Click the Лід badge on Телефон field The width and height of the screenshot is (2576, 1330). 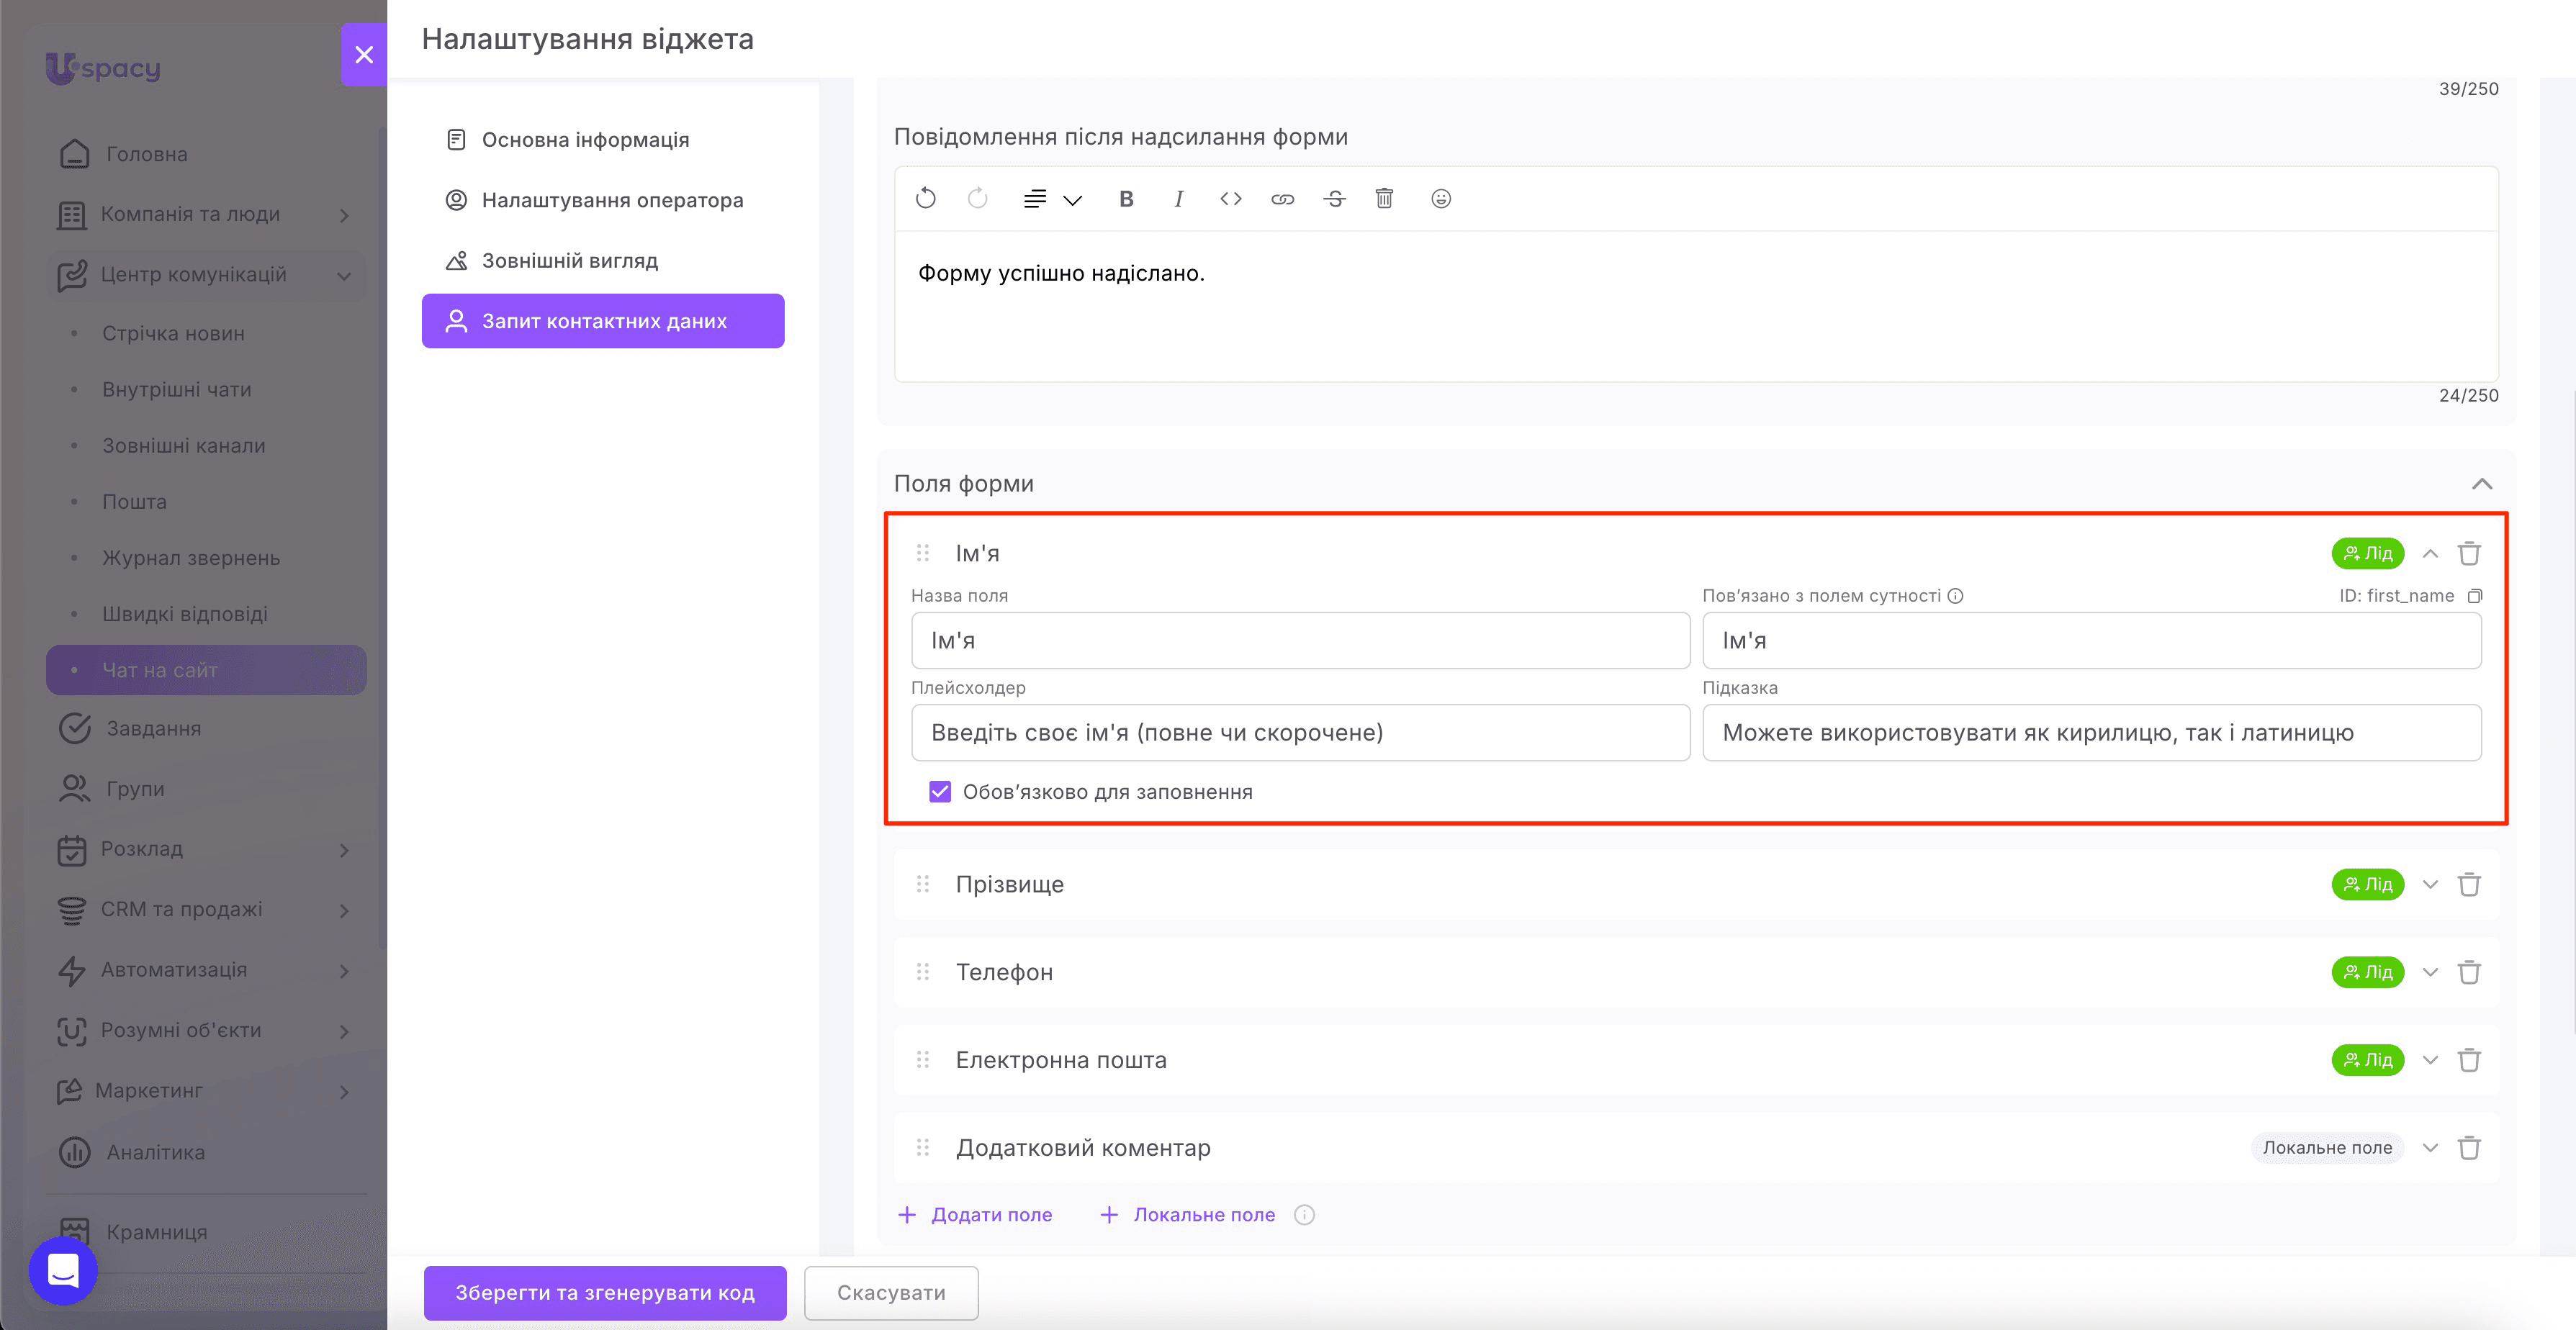[2368, 972]
